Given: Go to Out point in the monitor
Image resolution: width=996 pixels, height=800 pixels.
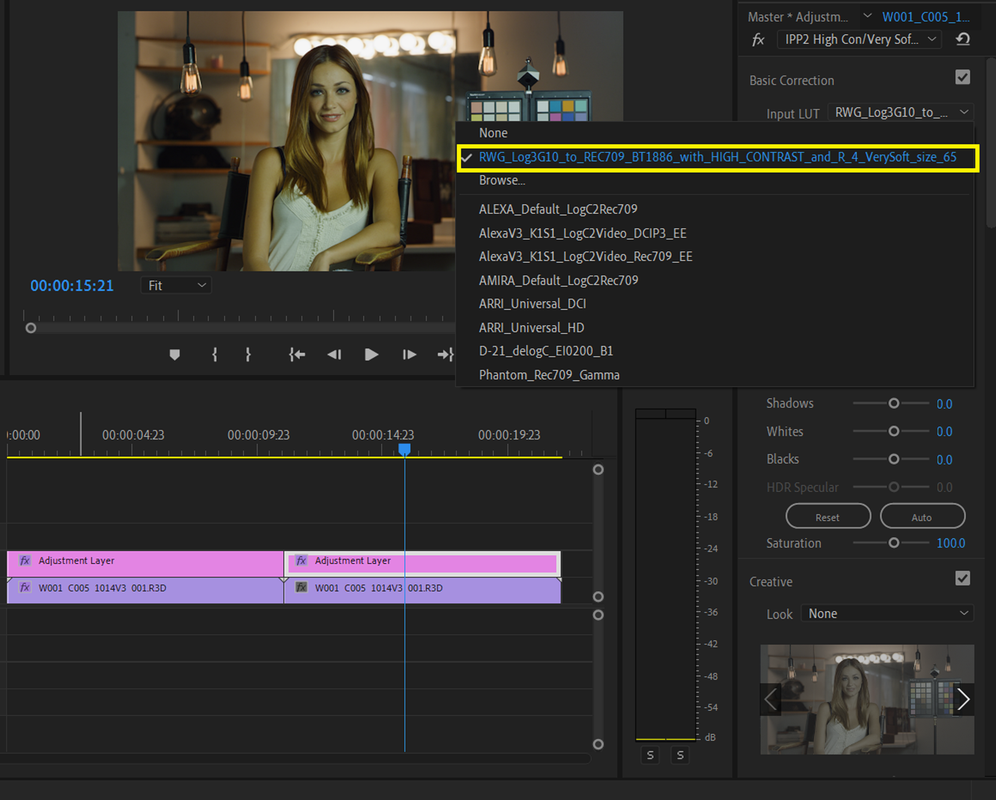Looking at the screenshot, I should [446, 355].
